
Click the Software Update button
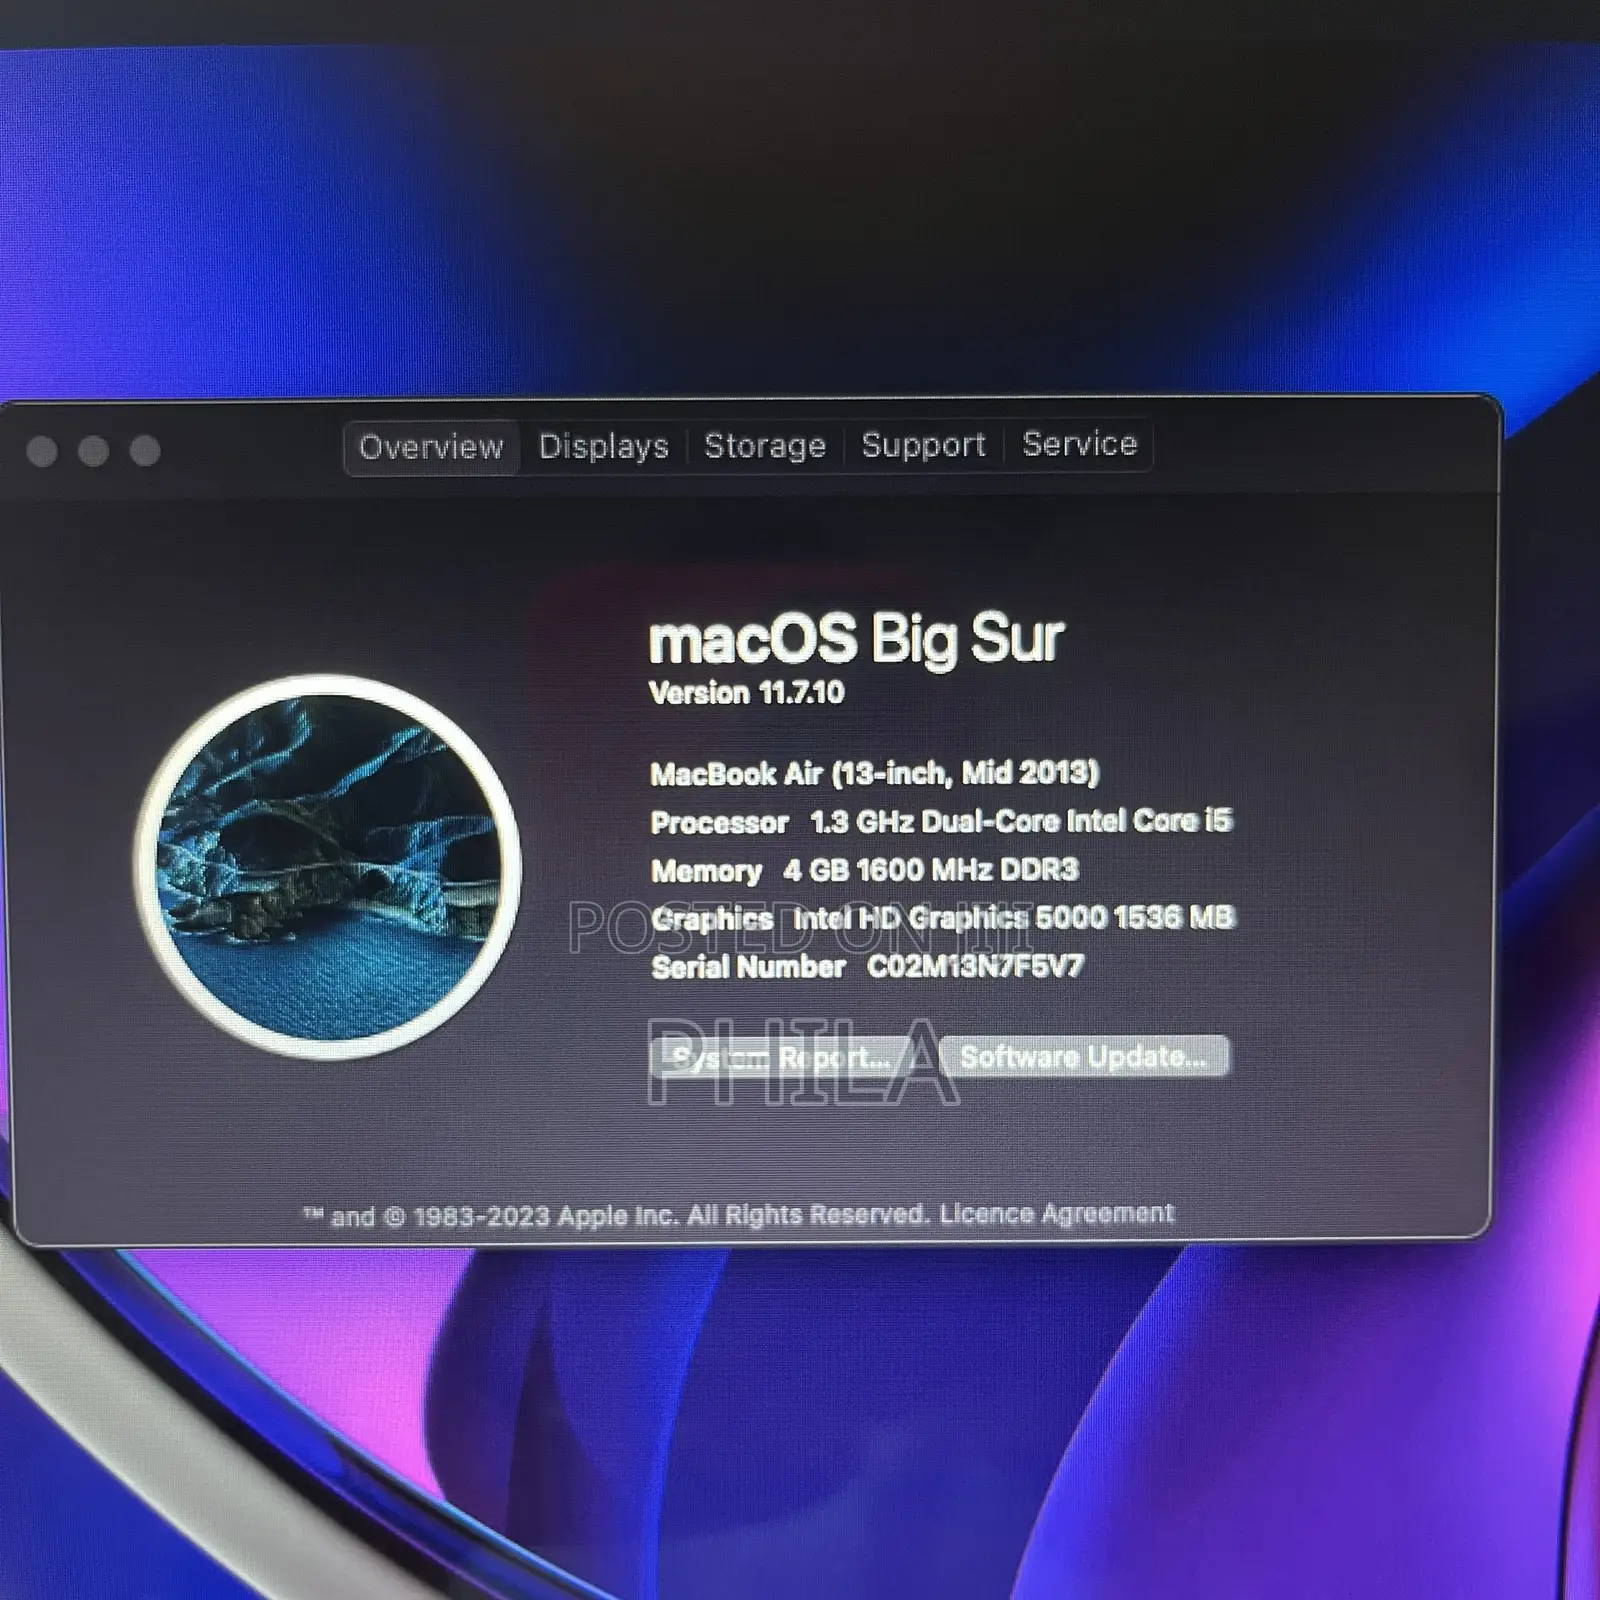1084,1056
